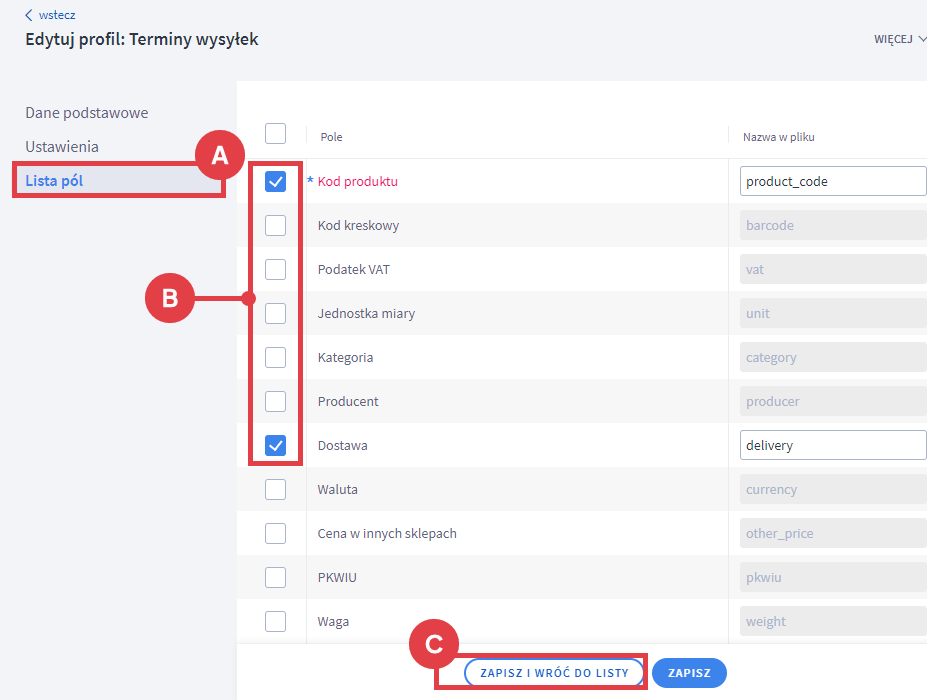Click the blue ZAPISZ button

click(689, 674)
